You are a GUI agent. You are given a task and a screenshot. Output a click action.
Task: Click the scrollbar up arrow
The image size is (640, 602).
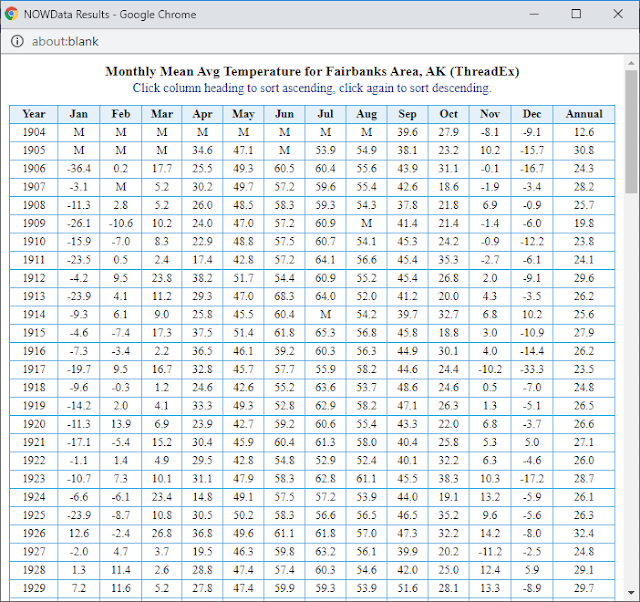tap(631, 63)
